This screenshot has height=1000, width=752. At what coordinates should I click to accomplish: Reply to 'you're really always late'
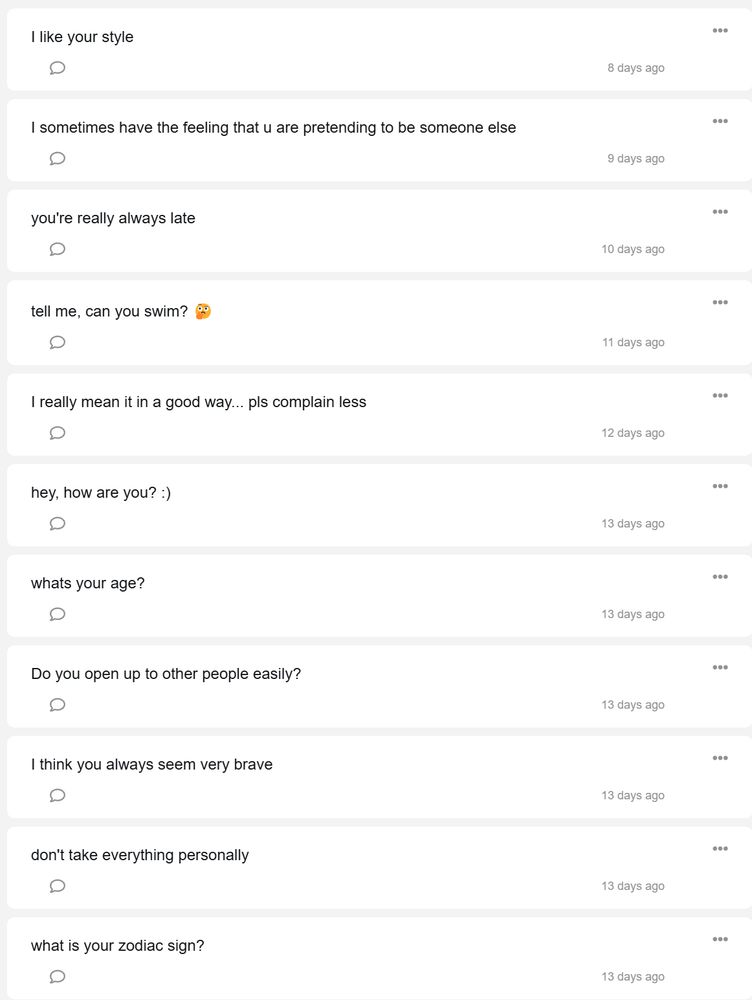(58, 249)
